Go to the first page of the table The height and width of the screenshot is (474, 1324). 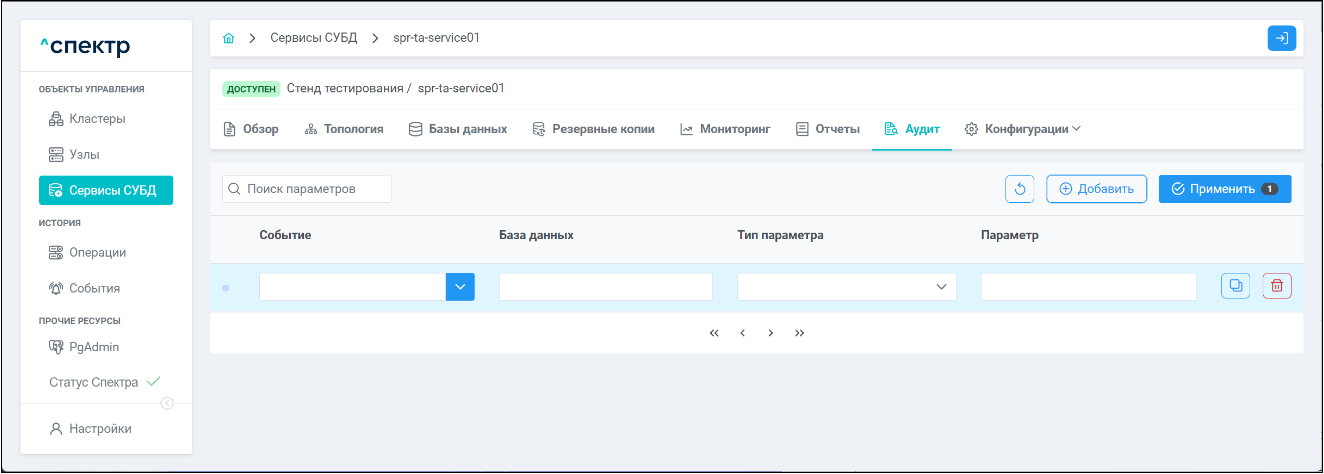714,333
